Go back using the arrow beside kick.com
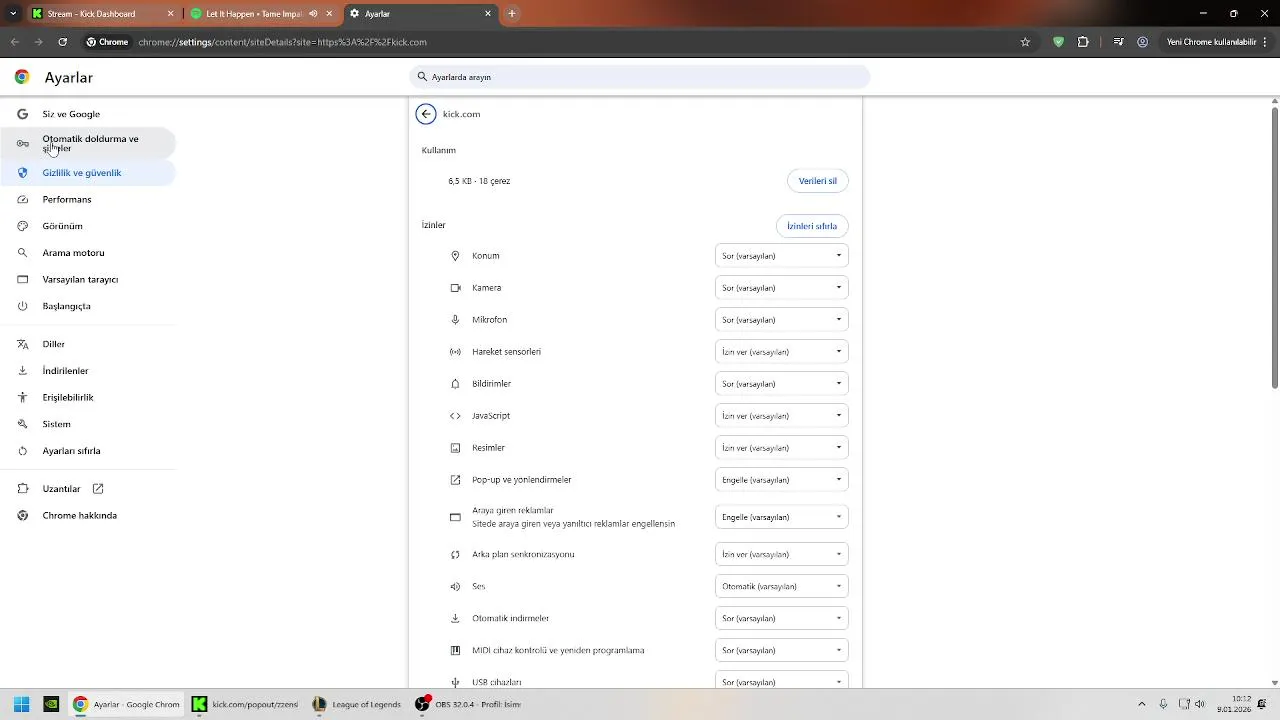Image resolution: width=1280 pixels, height=720 pixels. (426, 114)
